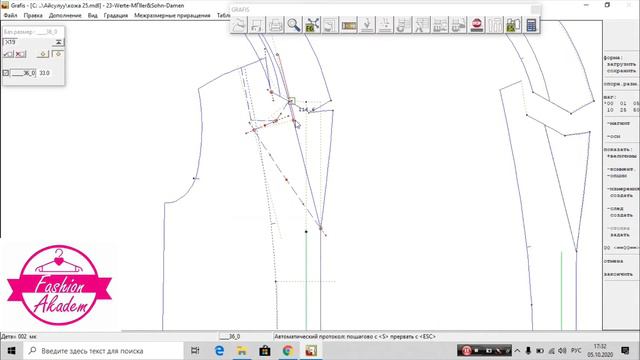Toggle the checkbox beside size 36_0
Viewport: 640px width, 360px height.
6,73
